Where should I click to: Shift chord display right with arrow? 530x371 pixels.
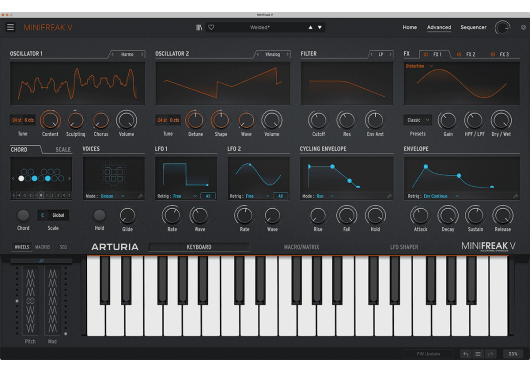pyautogui.click(x=69, y=178)
